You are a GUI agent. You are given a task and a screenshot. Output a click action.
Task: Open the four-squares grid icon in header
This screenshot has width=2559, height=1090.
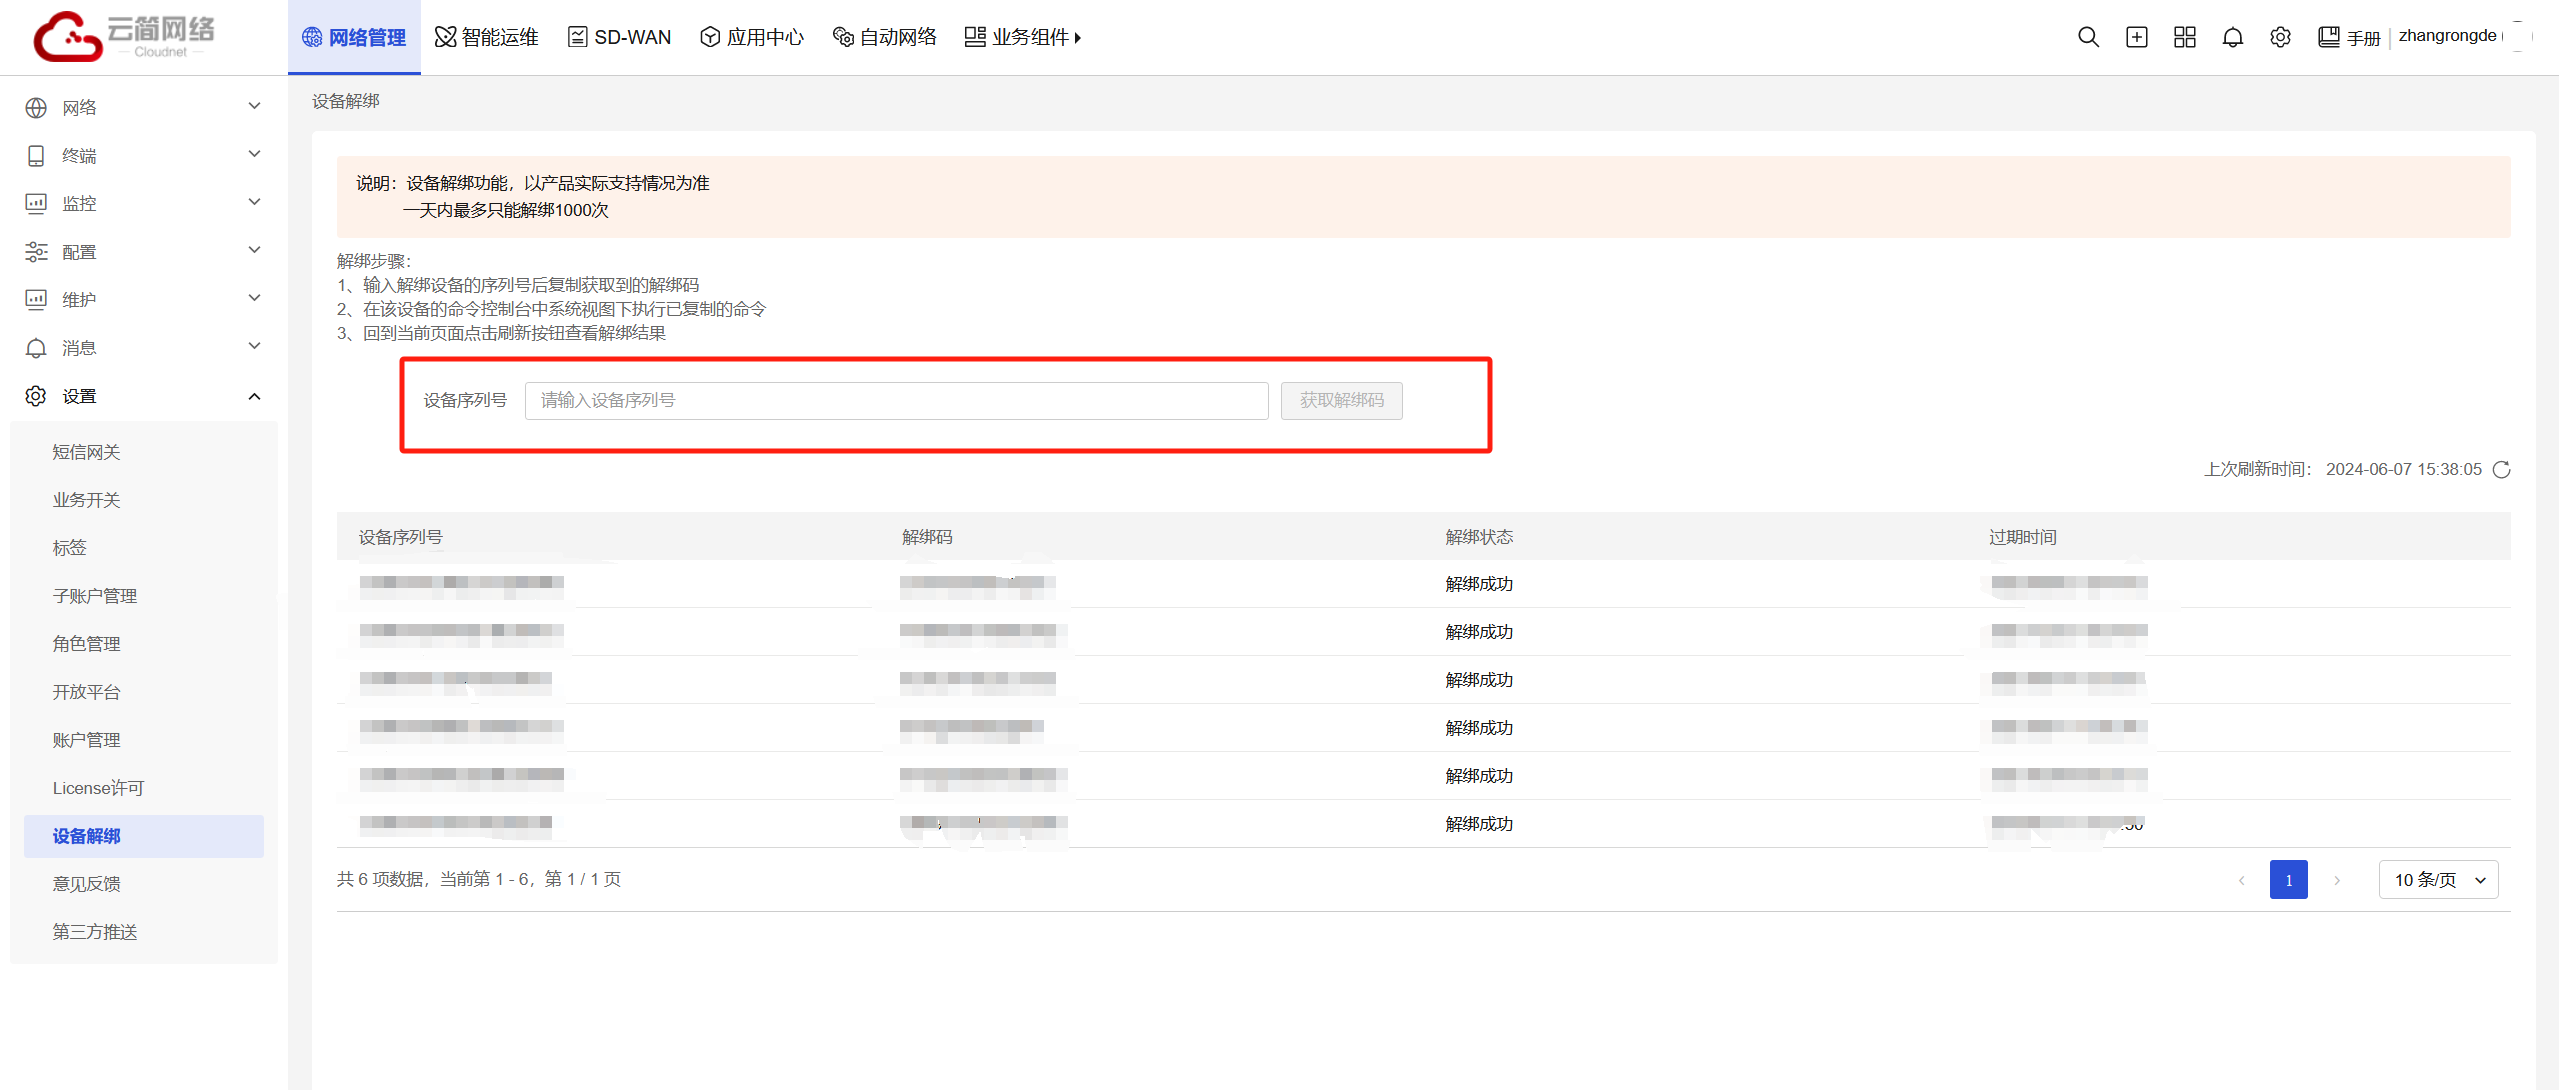point(2184,37)
